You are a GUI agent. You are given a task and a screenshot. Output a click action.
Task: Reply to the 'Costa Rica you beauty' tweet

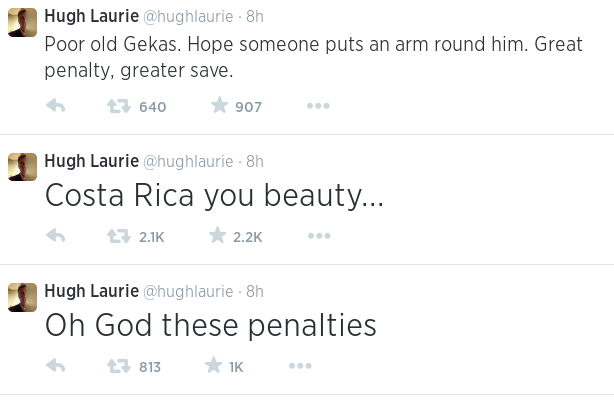click(56, 236)
